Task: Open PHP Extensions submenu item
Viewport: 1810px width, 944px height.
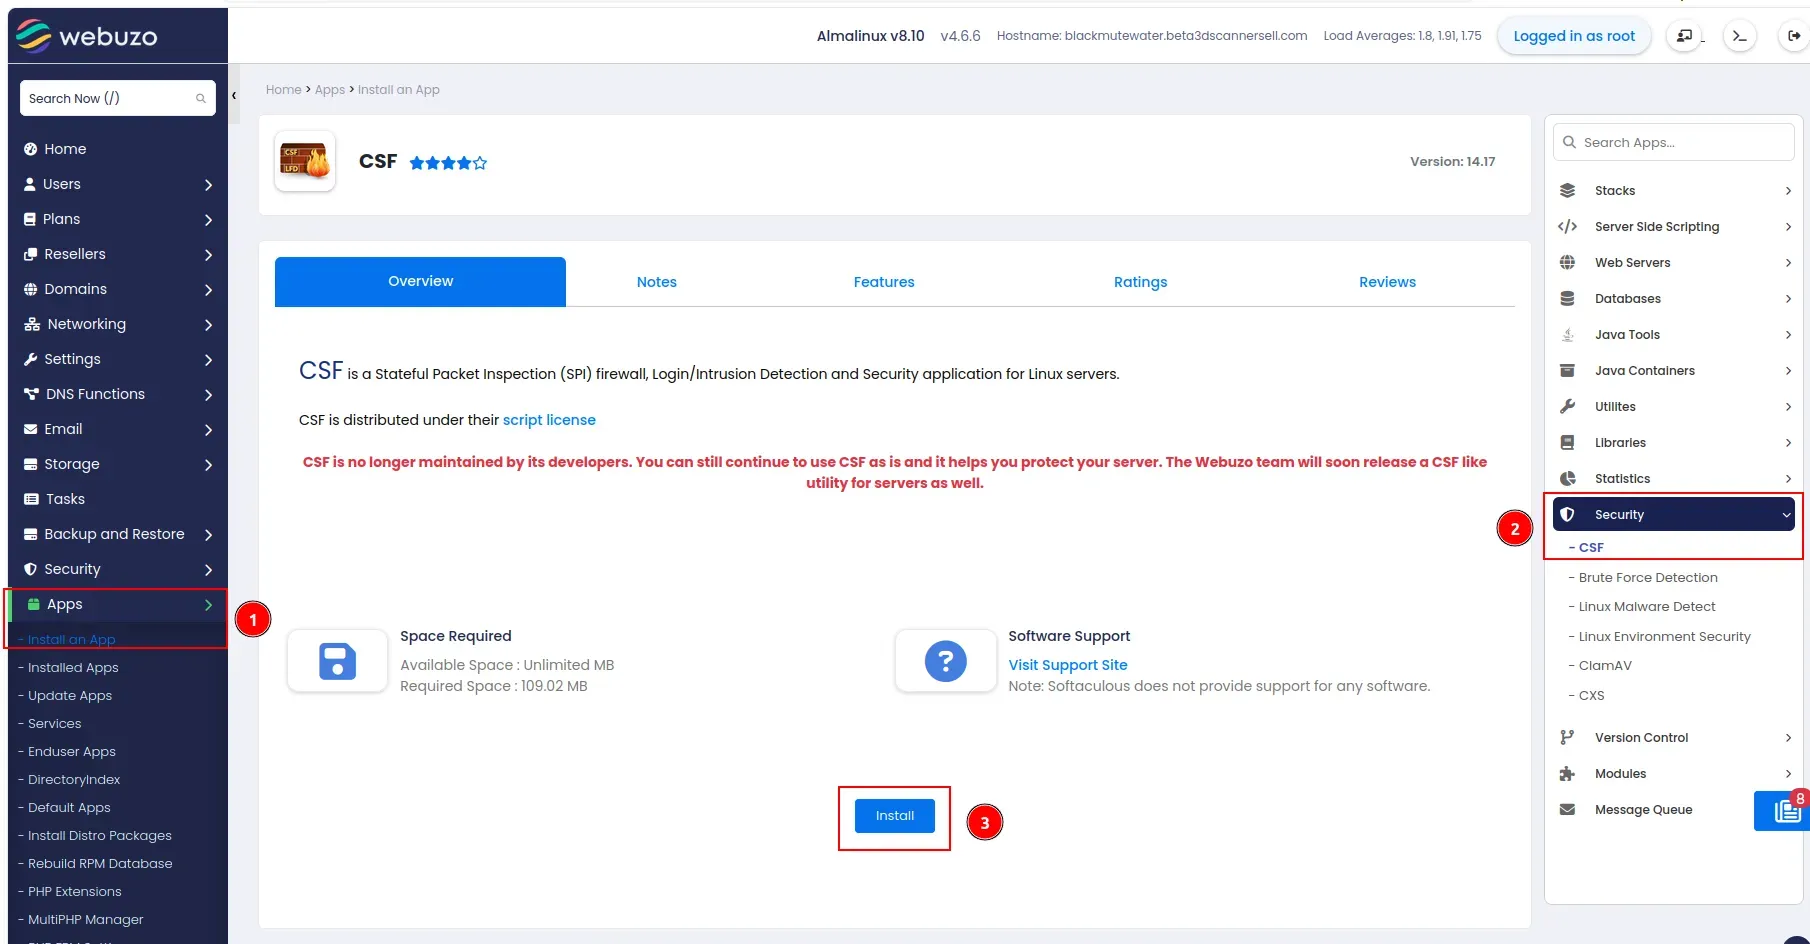Action: point(75,892)
